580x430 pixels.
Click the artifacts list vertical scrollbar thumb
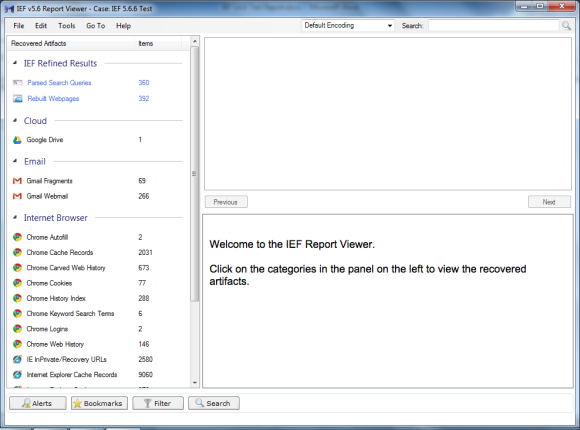click(x=195, y=174)
